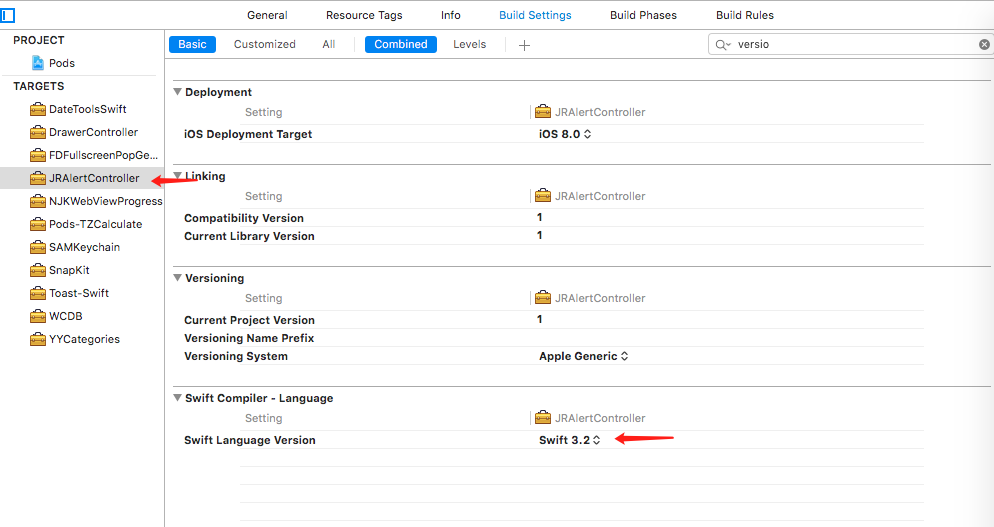
Task: Show Customized build settings
Action: pyautogui.click(x=264, y=44)
